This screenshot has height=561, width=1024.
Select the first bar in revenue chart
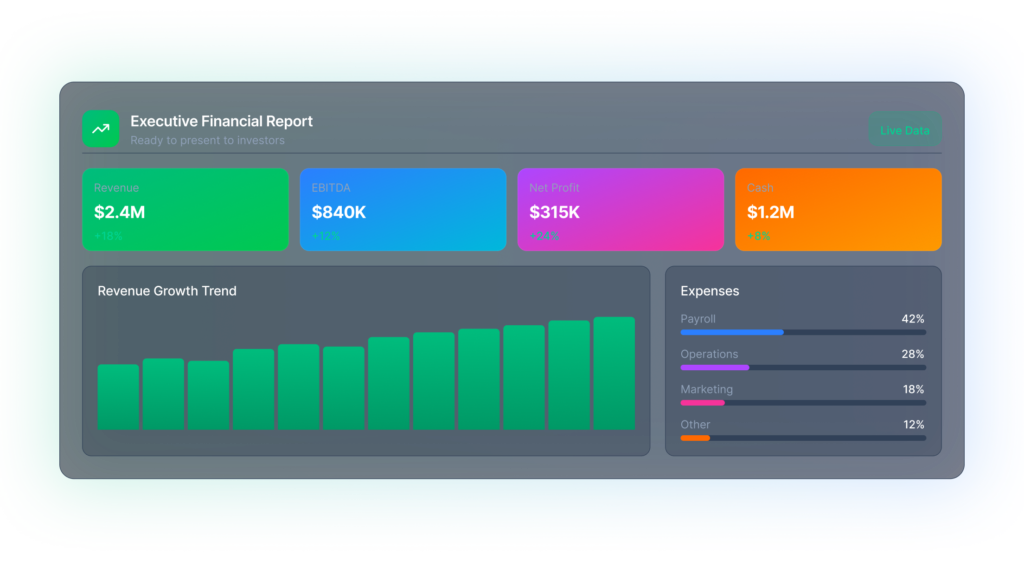(118, 397)
